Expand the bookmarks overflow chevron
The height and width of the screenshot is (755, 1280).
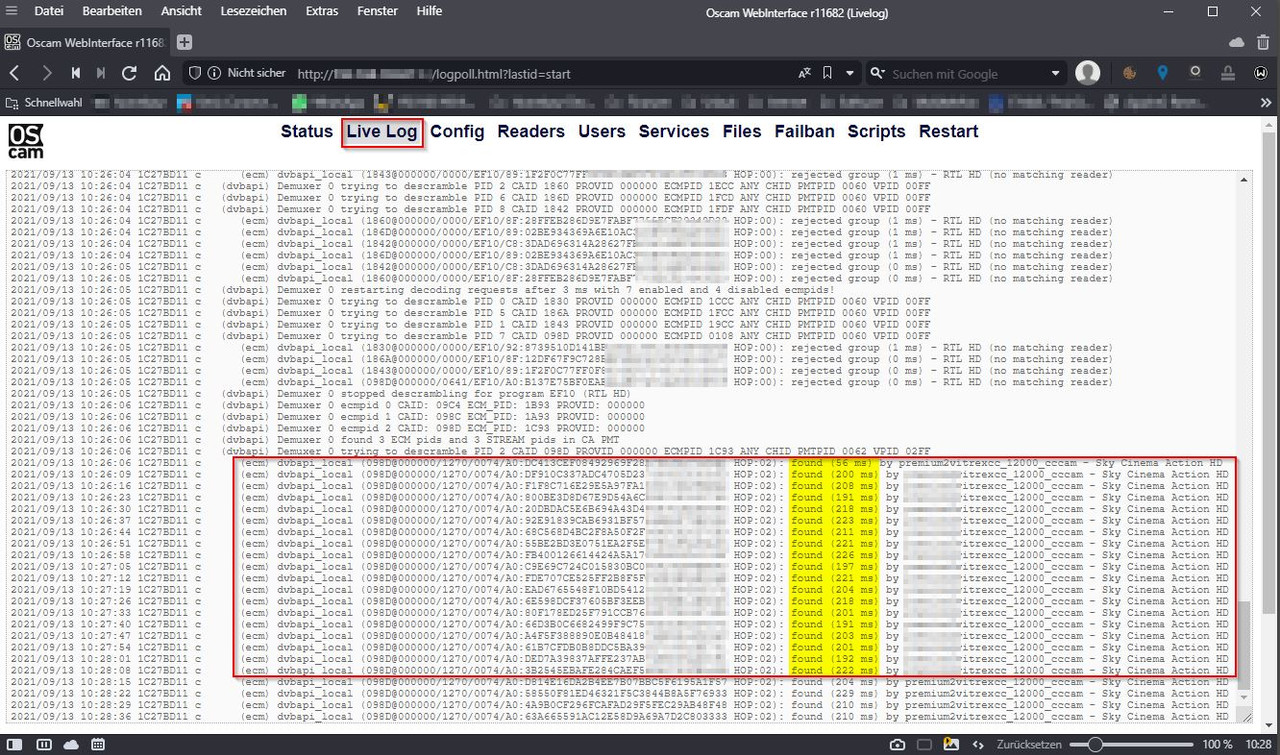pyautogui.click(x=1266, y=101)
